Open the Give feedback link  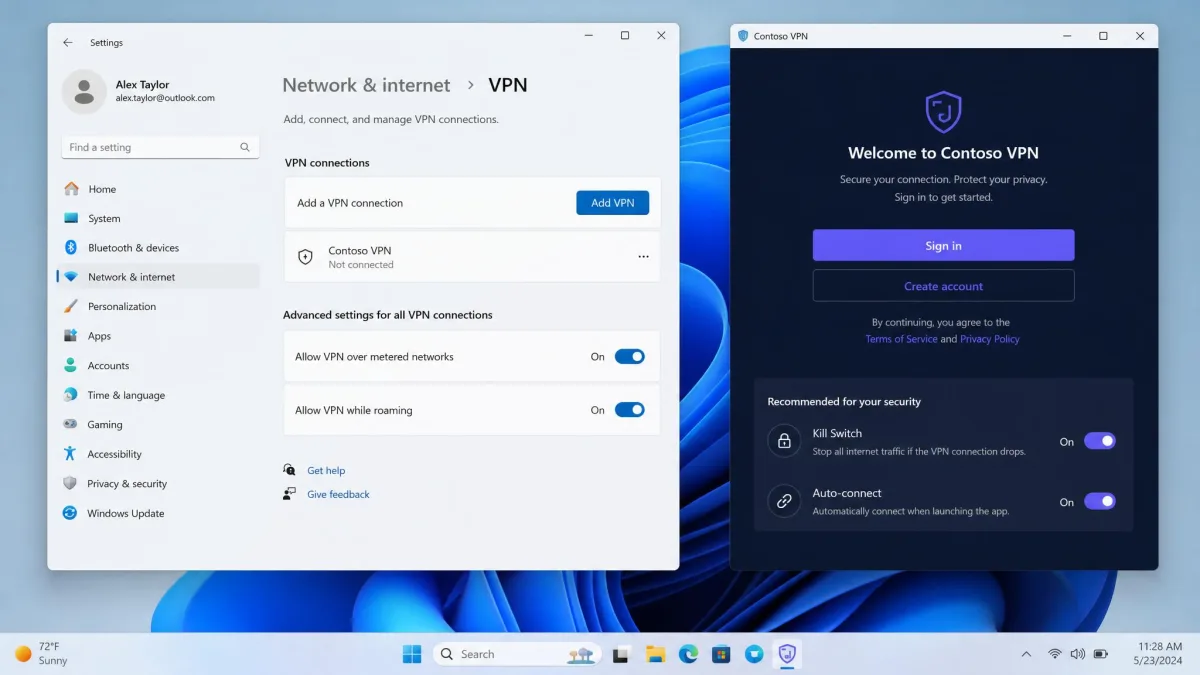(338, 495)
